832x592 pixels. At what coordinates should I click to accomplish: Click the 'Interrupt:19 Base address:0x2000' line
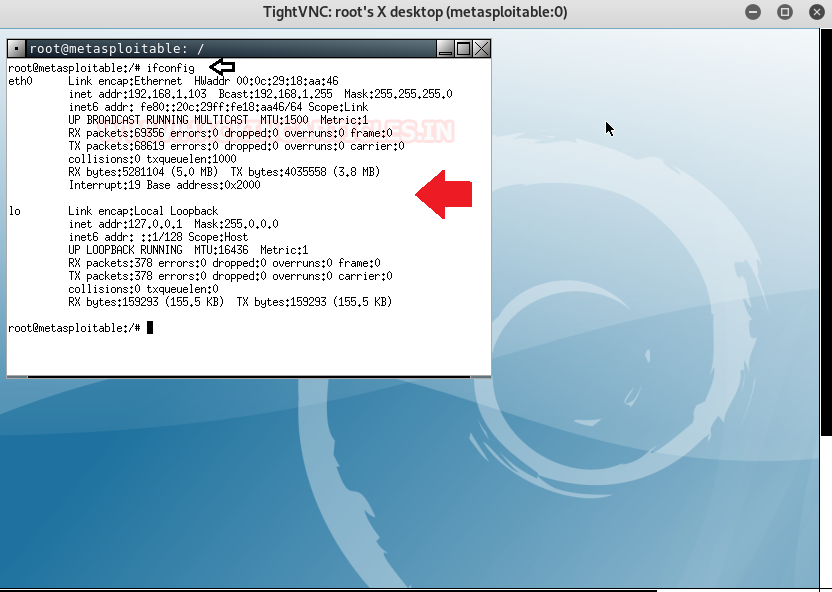point(164,185)
